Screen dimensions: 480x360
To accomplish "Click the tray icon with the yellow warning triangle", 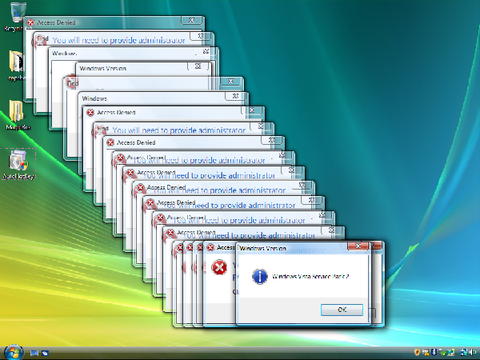I will [x=426, y=352].
